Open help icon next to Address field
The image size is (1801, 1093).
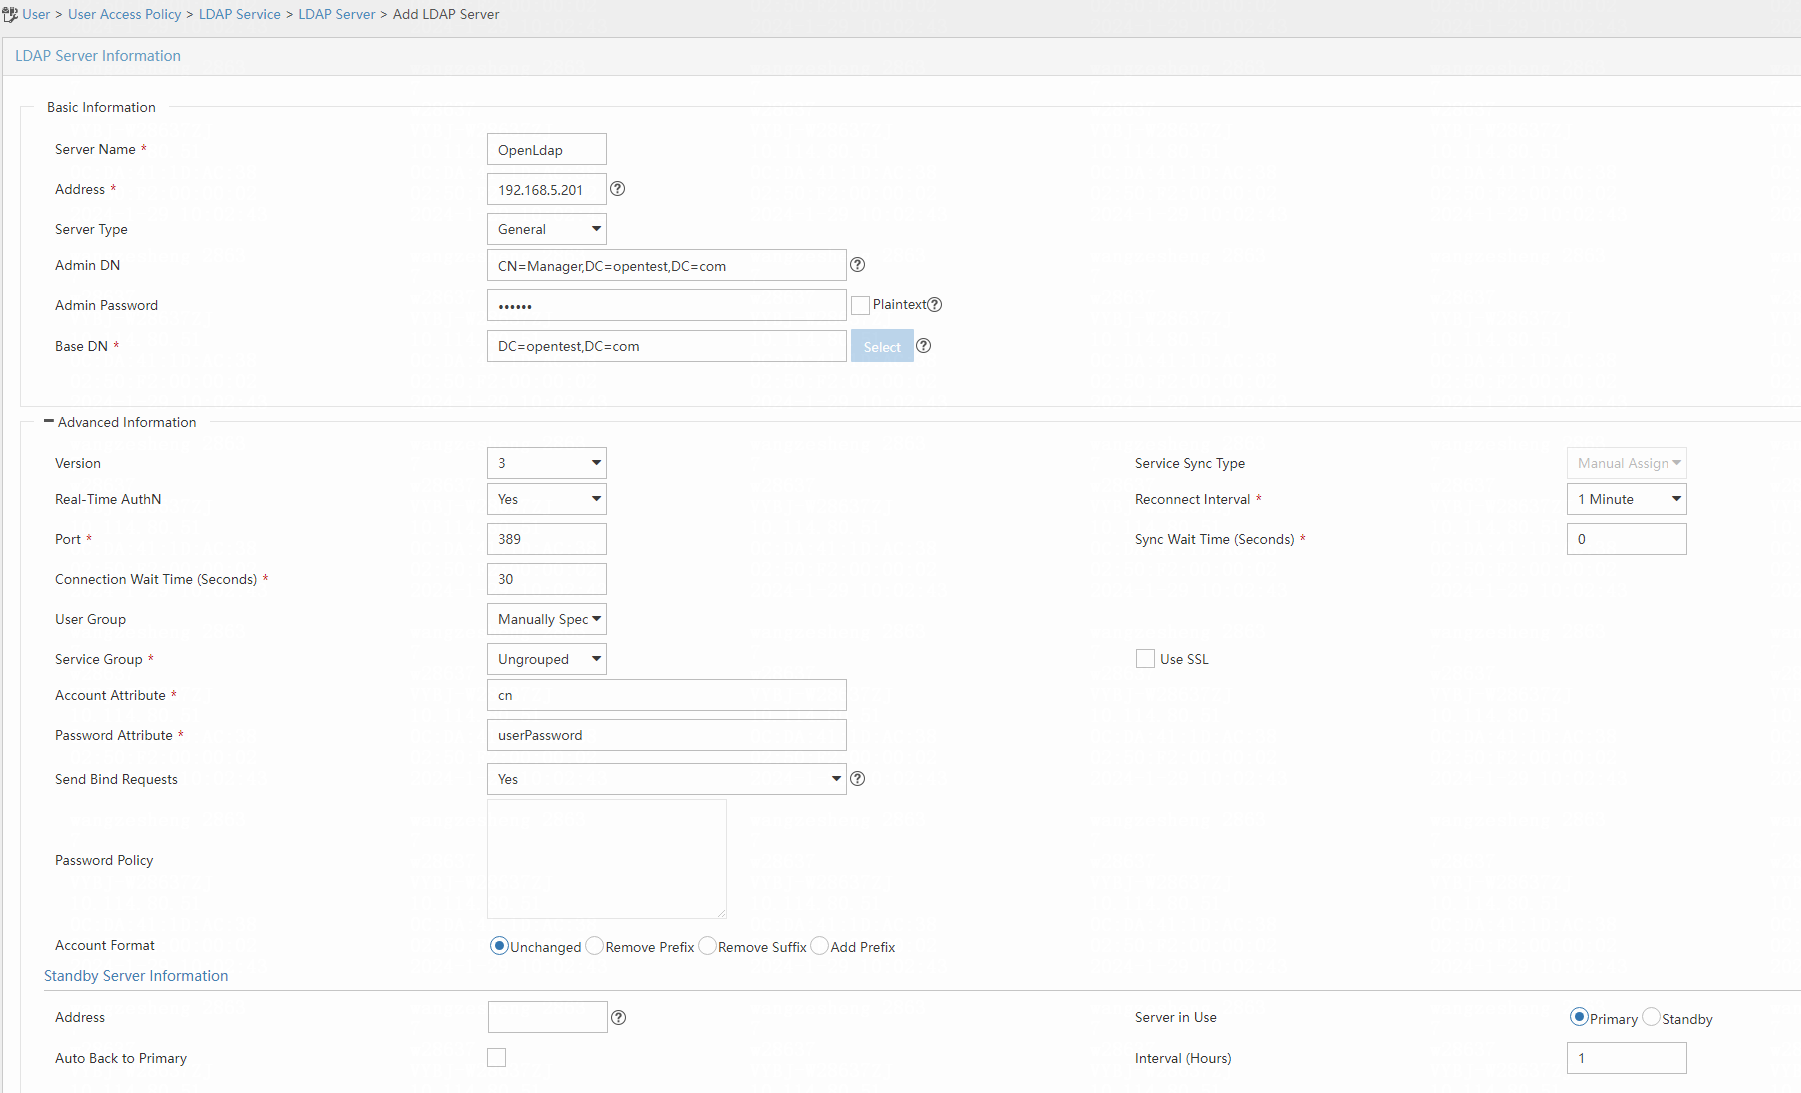618,189
